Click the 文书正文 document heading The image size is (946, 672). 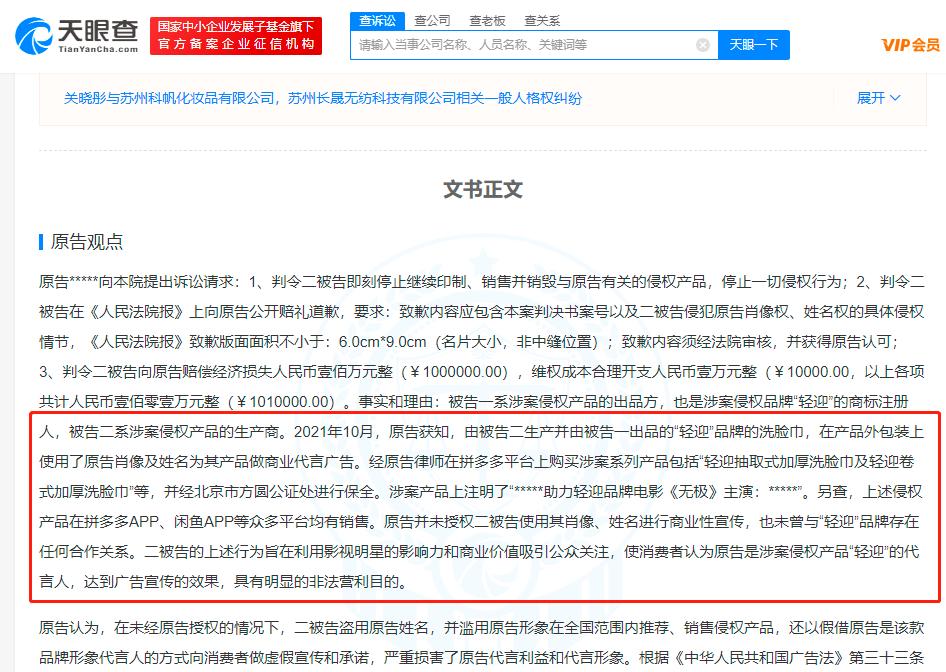(484, 189)
